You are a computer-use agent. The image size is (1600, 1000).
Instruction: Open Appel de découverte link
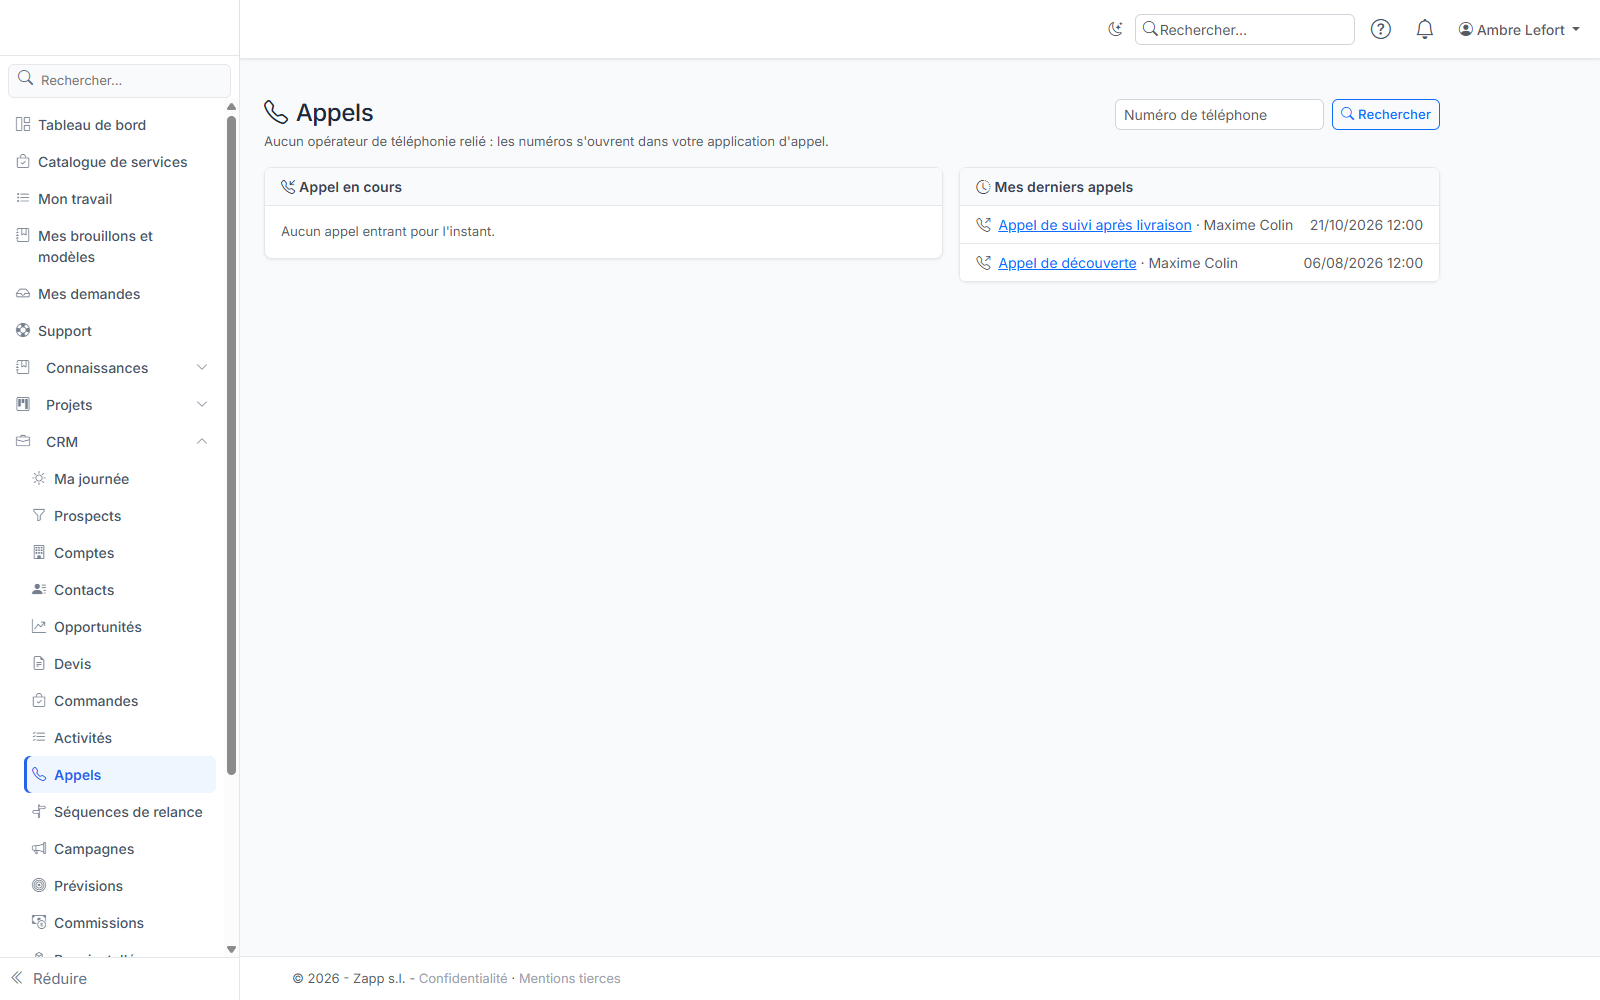click(1067, 263)
